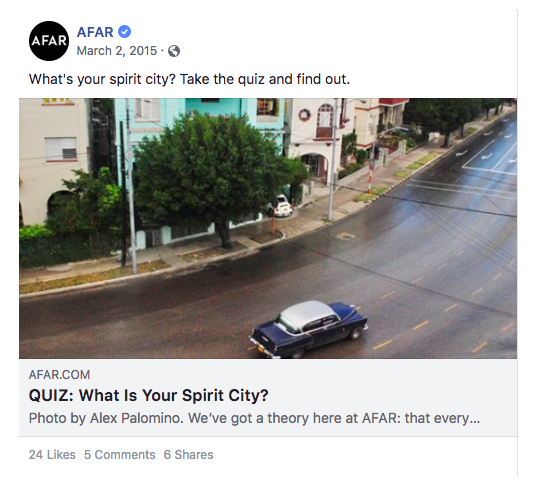The height and width of the screenshot is (485, 556).
Task: Show the 5 Comments
Action: (x=119, y=455)
